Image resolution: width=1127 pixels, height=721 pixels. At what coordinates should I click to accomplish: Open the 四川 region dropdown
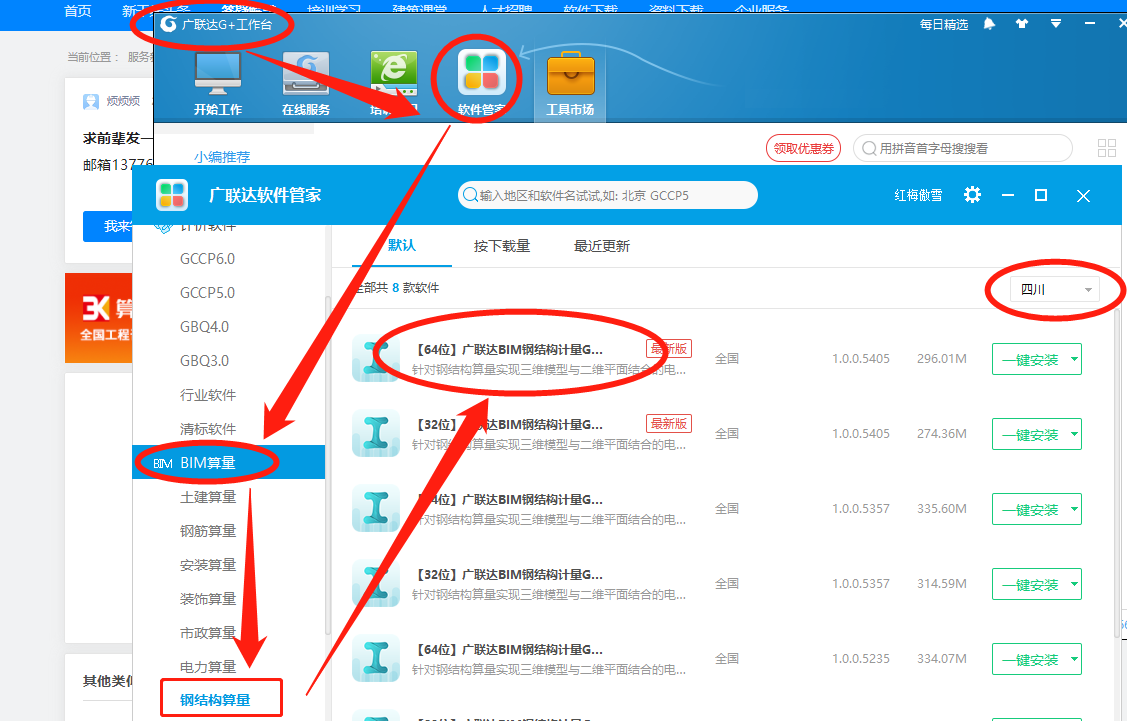point(1054,289)
